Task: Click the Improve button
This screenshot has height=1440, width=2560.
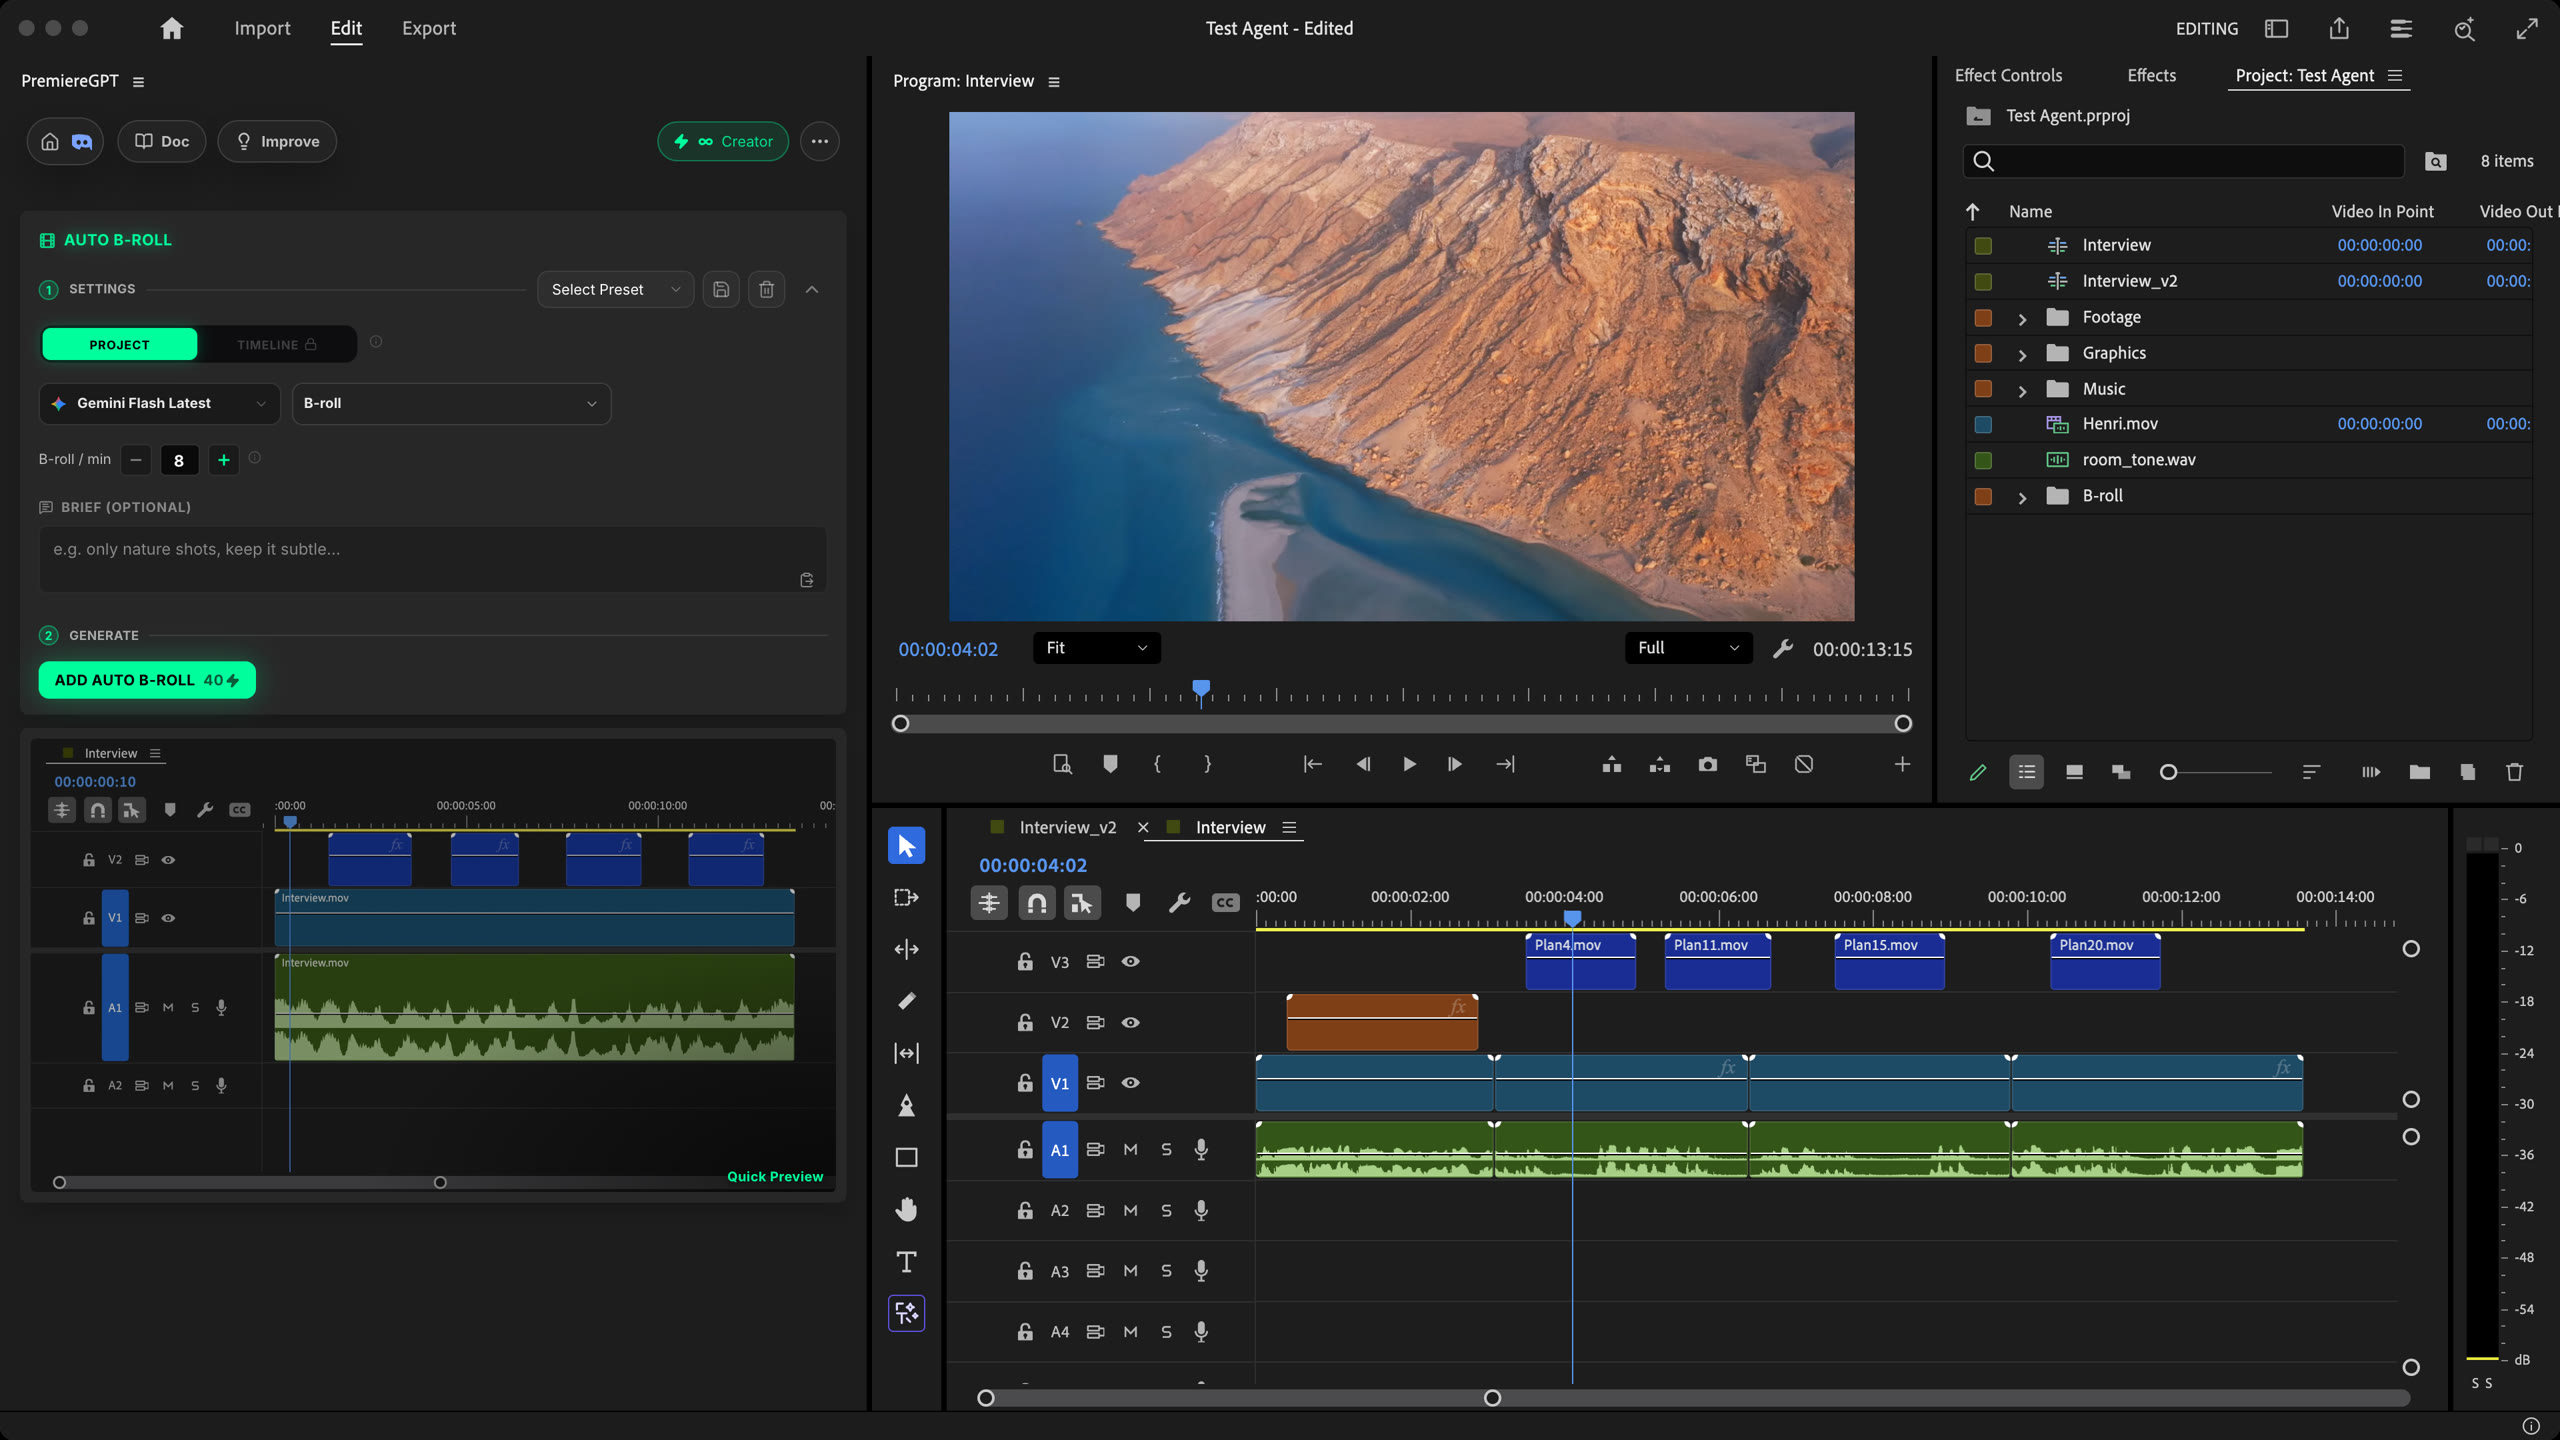Action: click(x=277, y=141)
